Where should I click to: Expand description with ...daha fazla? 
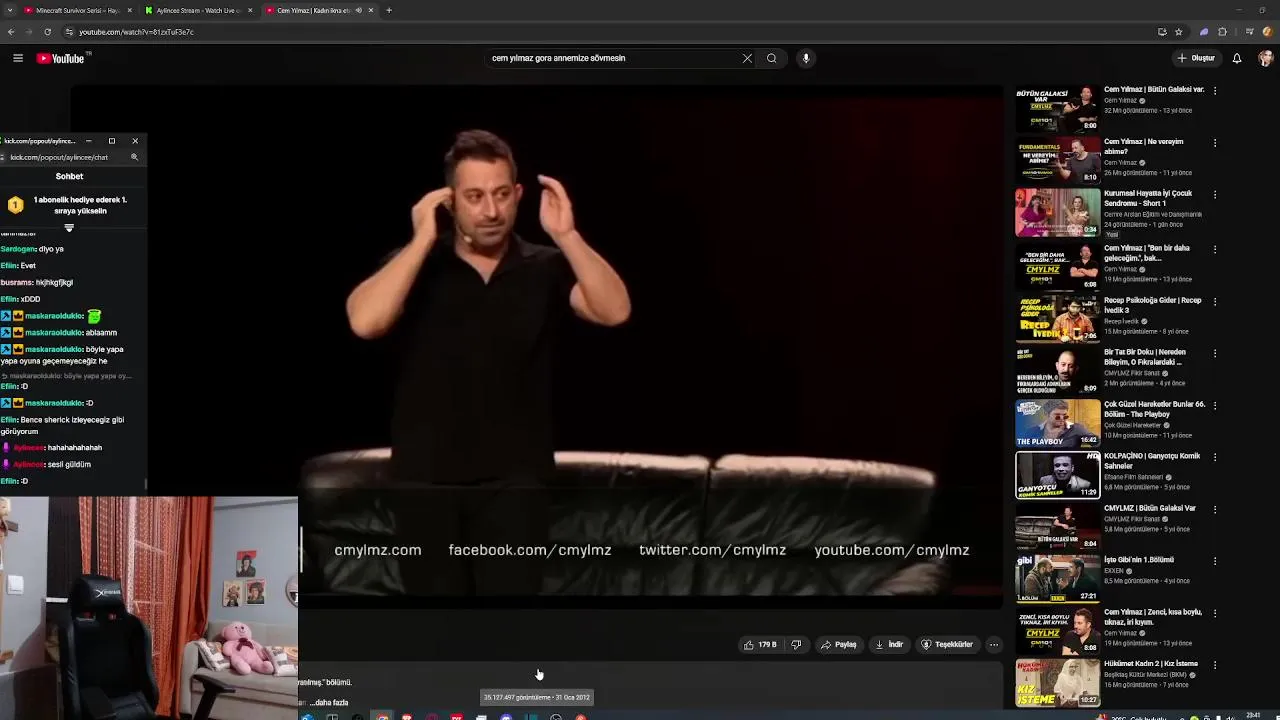pyautogui.click(x=331, y=703)
